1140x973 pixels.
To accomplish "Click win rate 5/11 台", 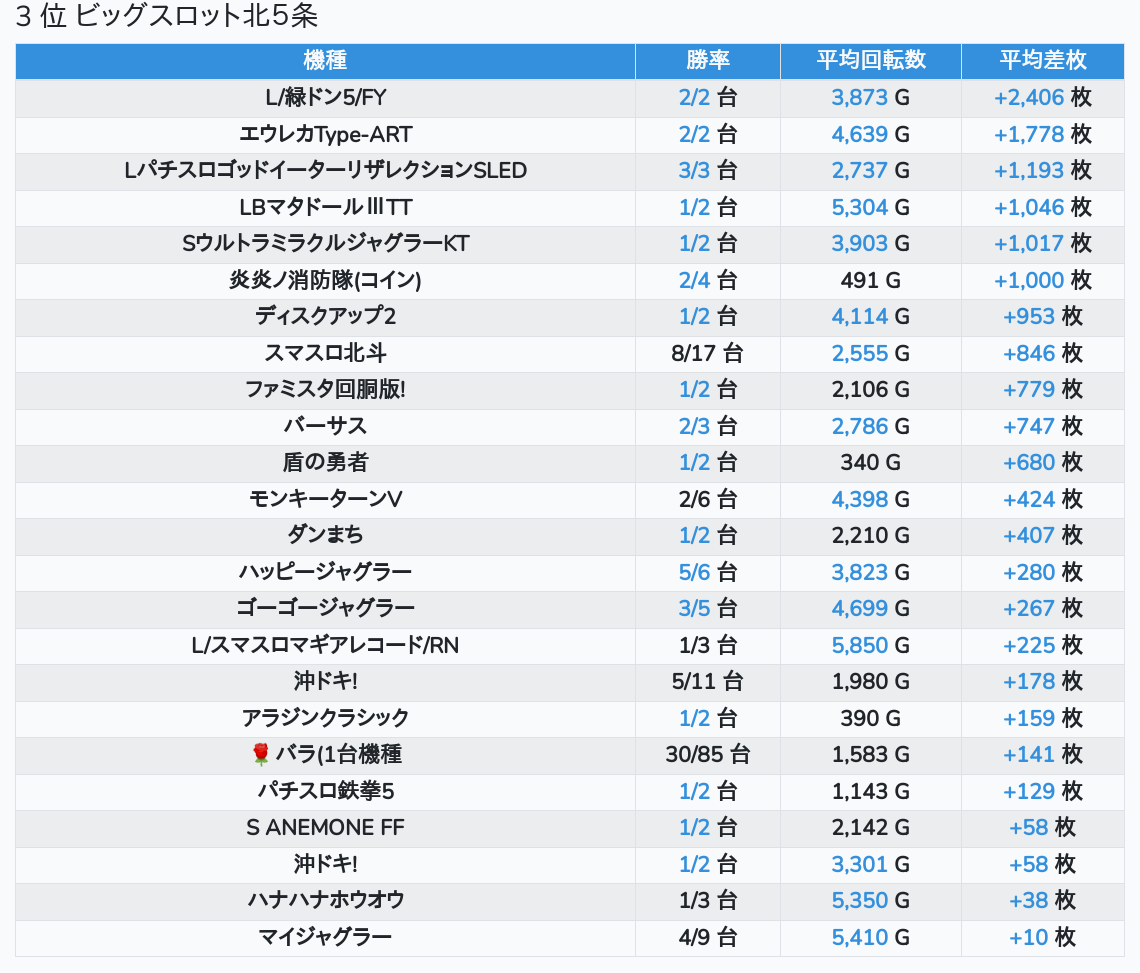I will 707,682.
